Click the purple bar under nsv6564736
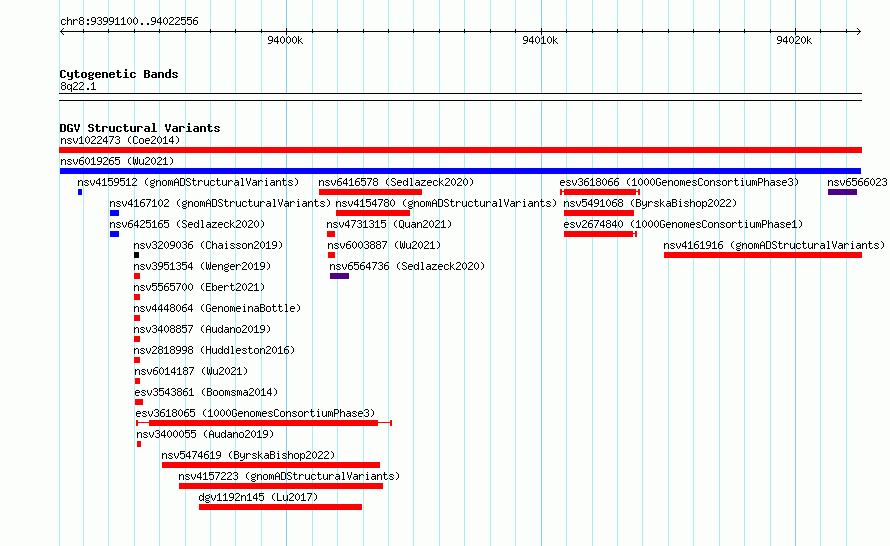The height and width of the screenshot is (546, 890). click(339, 276)
